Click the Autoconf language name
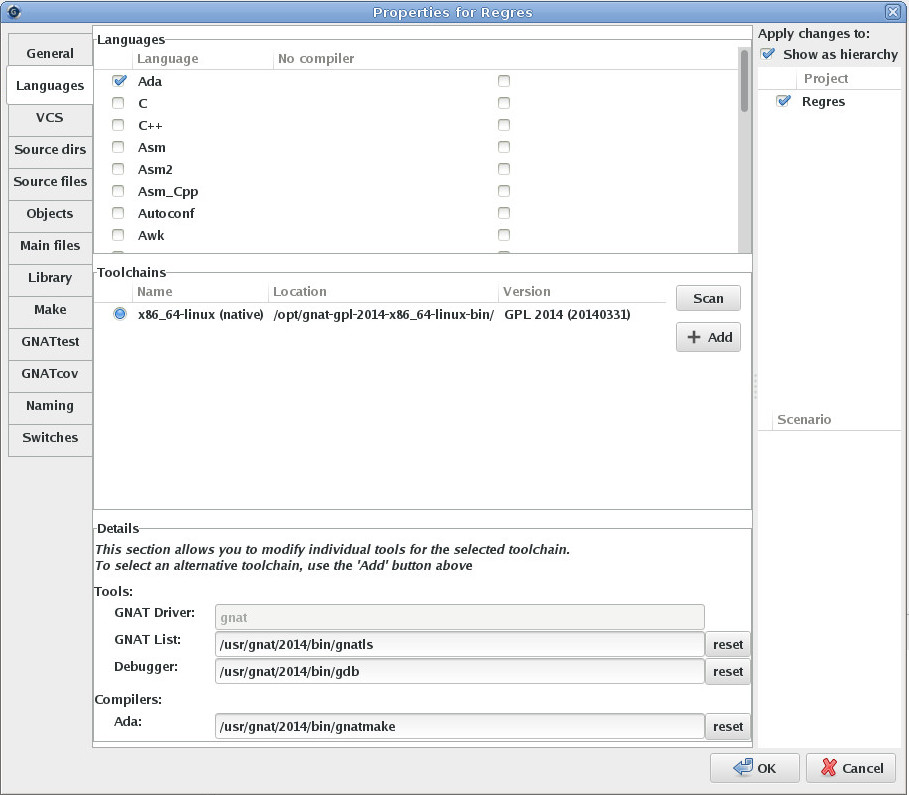909x795 pixels. pos(166,213)
